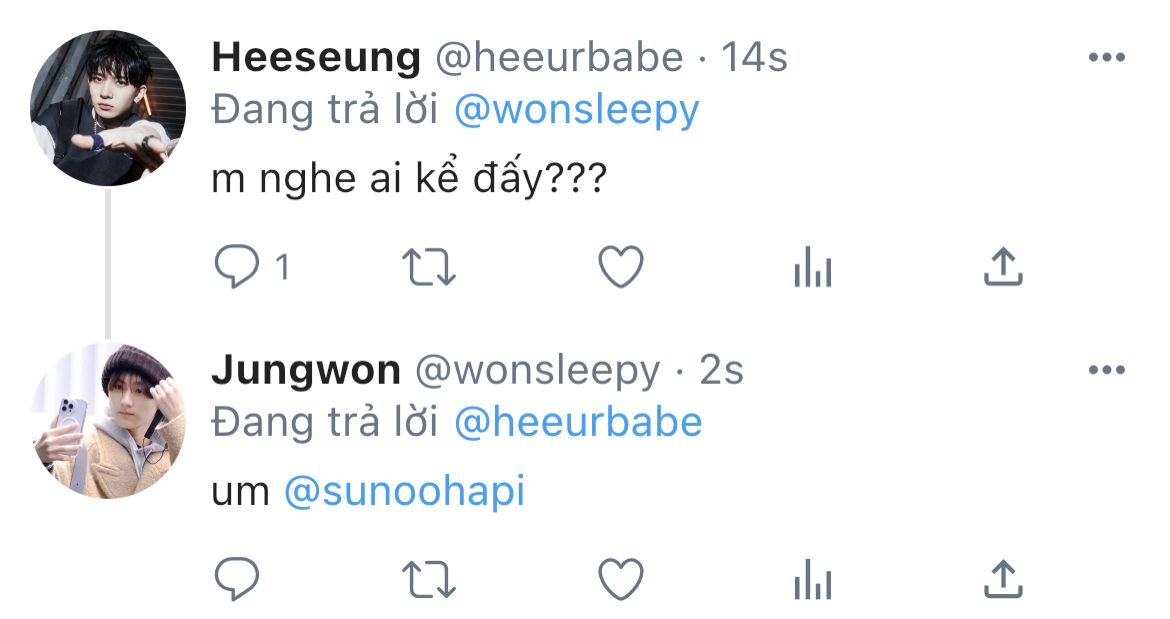The width and height of the screenshot is (1170, 619).
Task: View analytics of Heeseung's tweet
Action: (813, 267)
